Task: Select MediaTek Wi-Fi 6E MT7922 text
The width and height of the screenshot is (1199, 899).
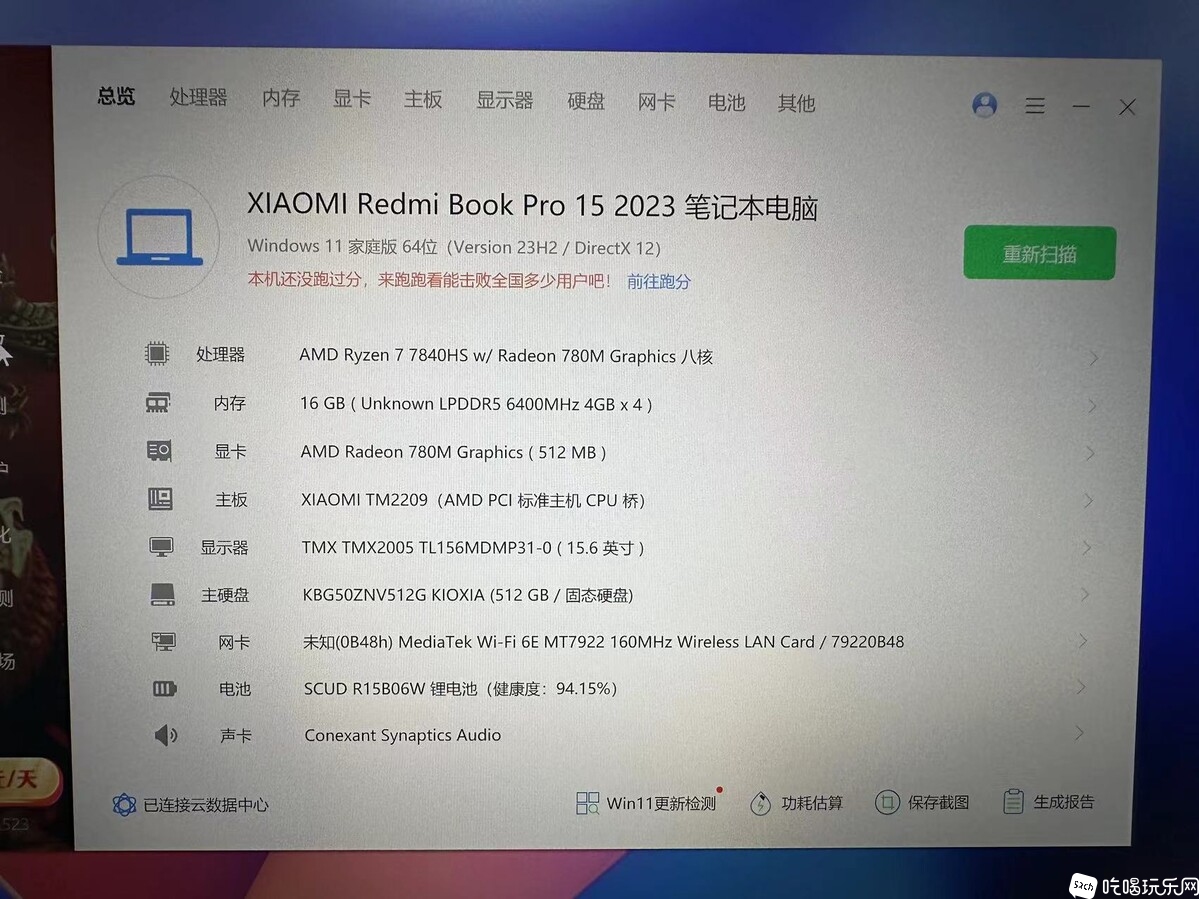Action: coord(603,641)
